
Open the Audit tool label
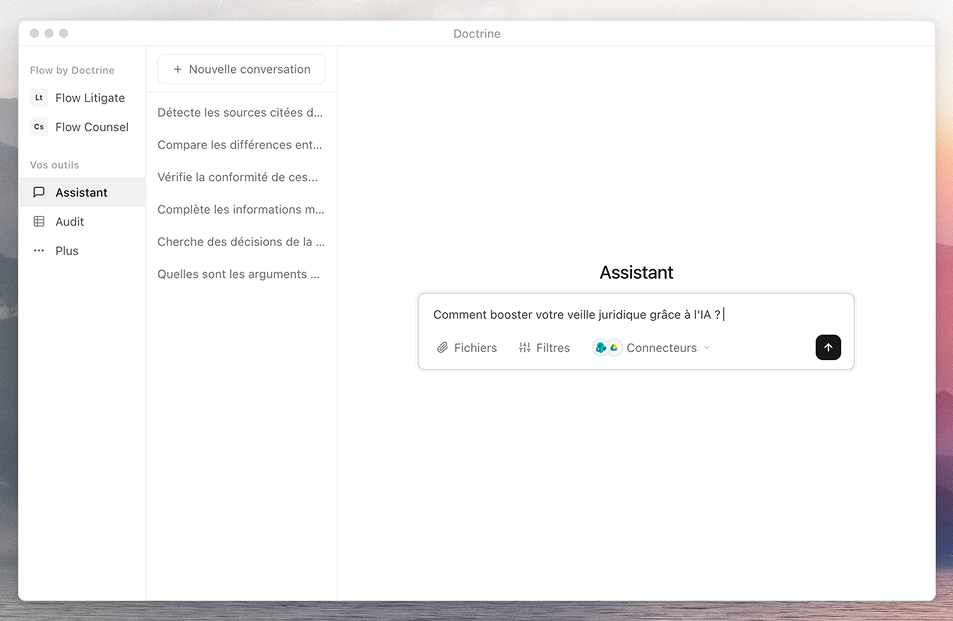pos(69,222)
